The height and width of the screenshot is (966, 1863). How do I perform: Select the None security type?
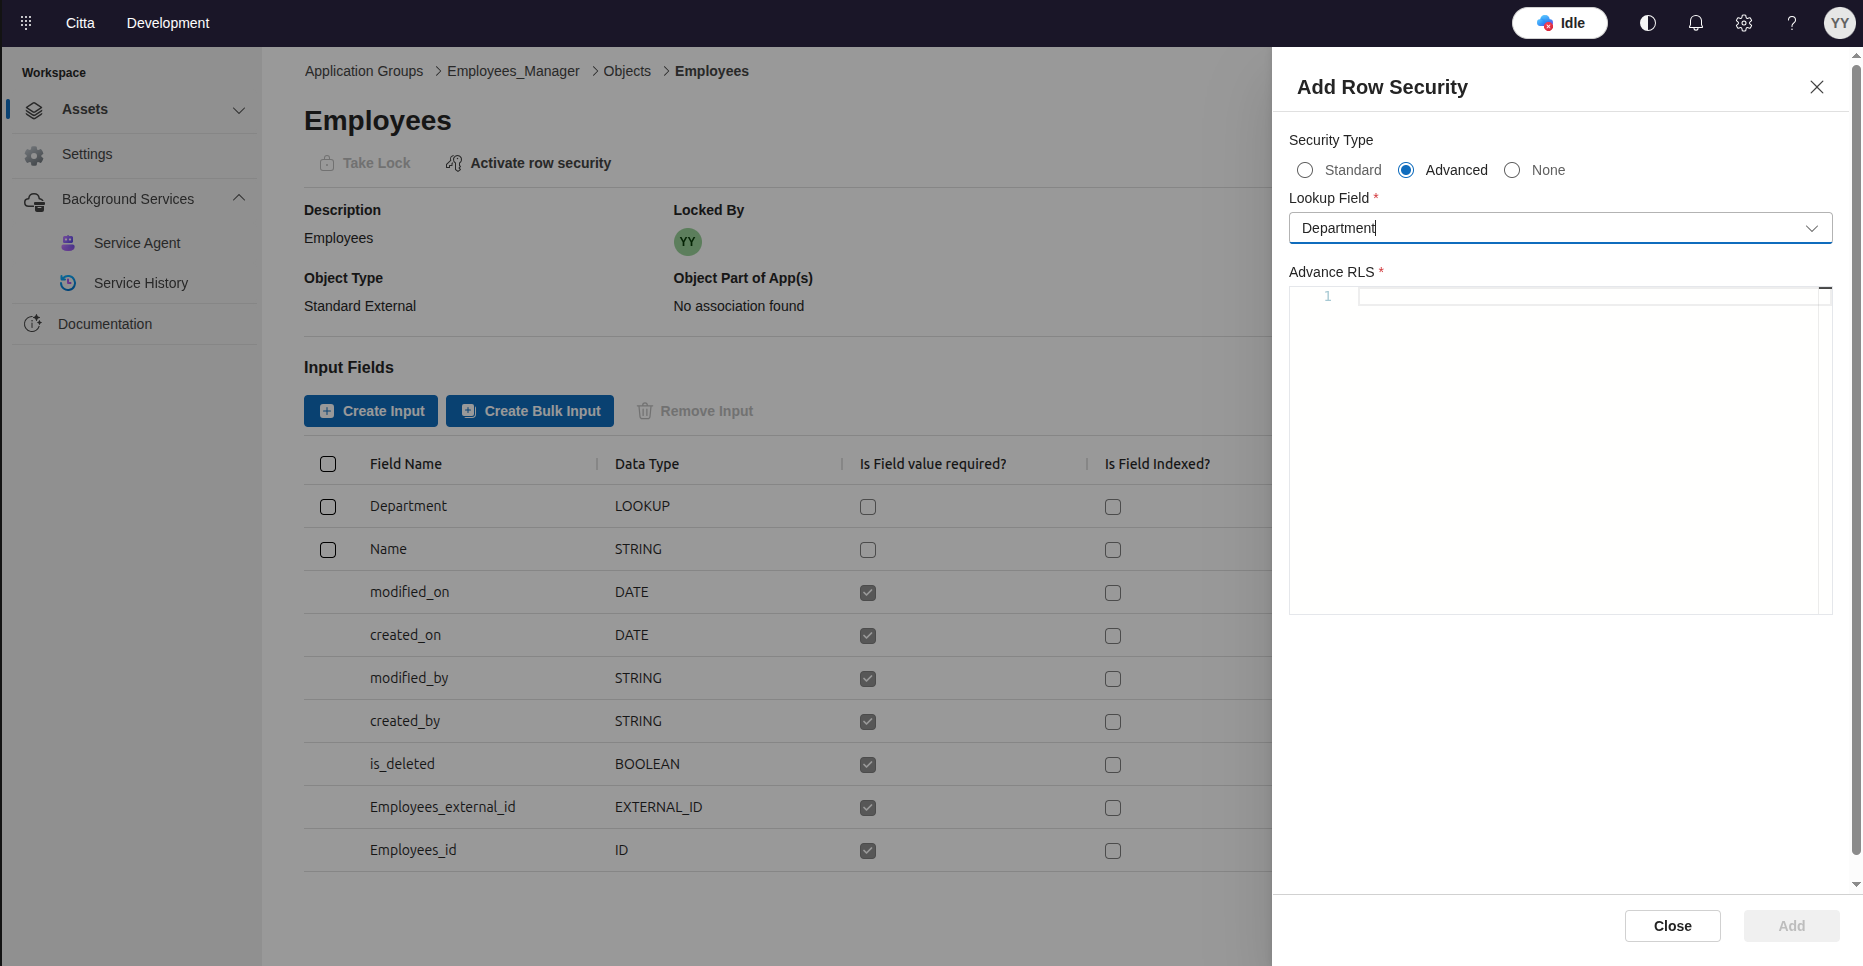(1512, 170)
